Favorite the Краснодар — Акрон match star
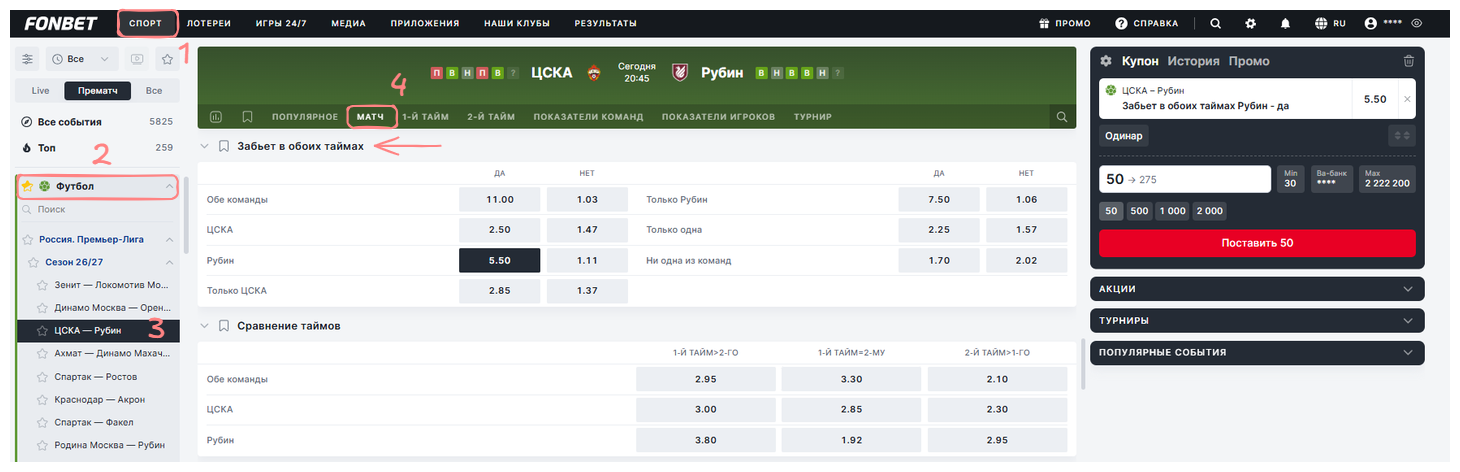The width and height of the screenshot is (1460, 472). tap(42, 400)
